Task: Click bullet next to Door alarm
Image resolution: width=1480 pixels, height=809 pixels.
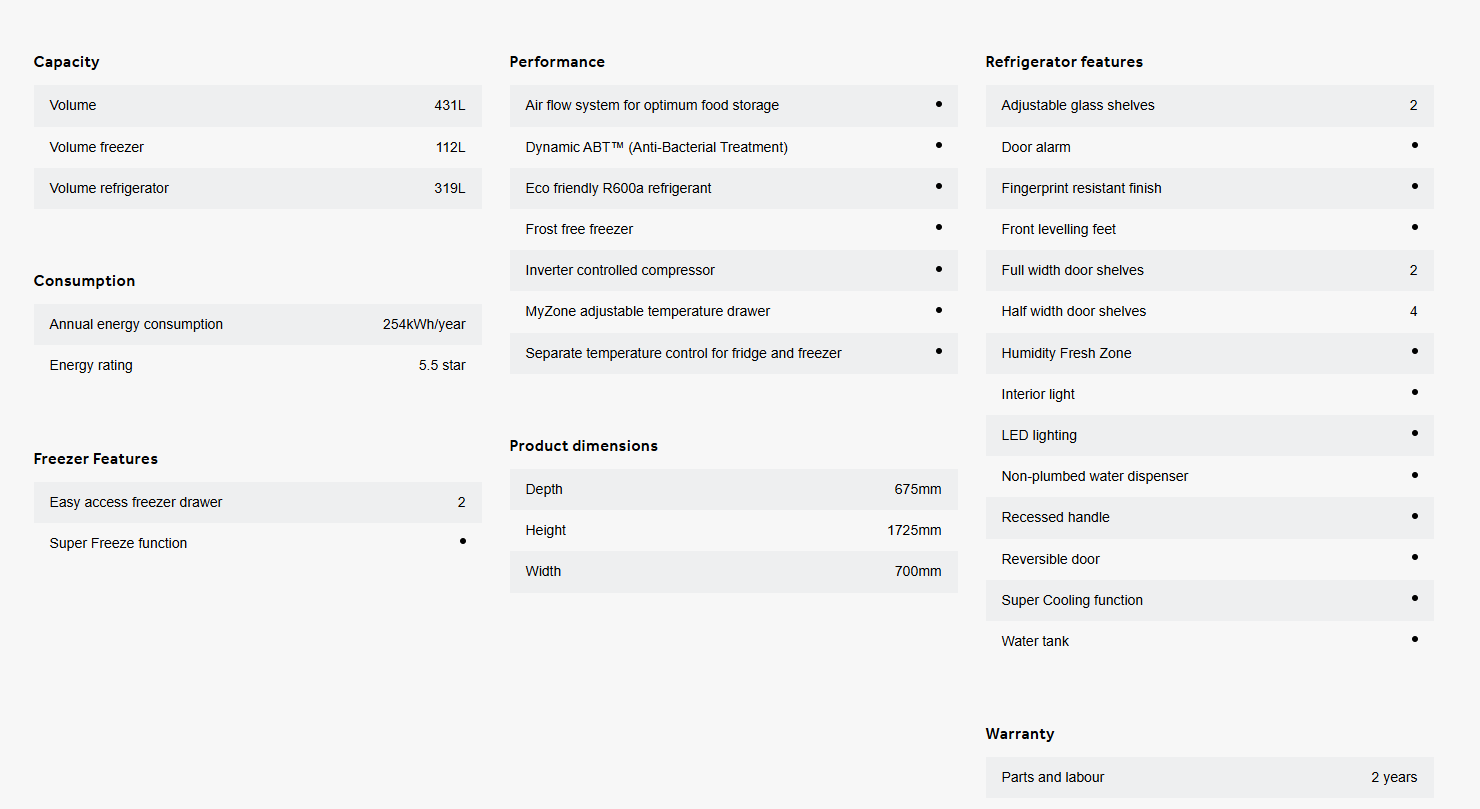Action: 1414,145
